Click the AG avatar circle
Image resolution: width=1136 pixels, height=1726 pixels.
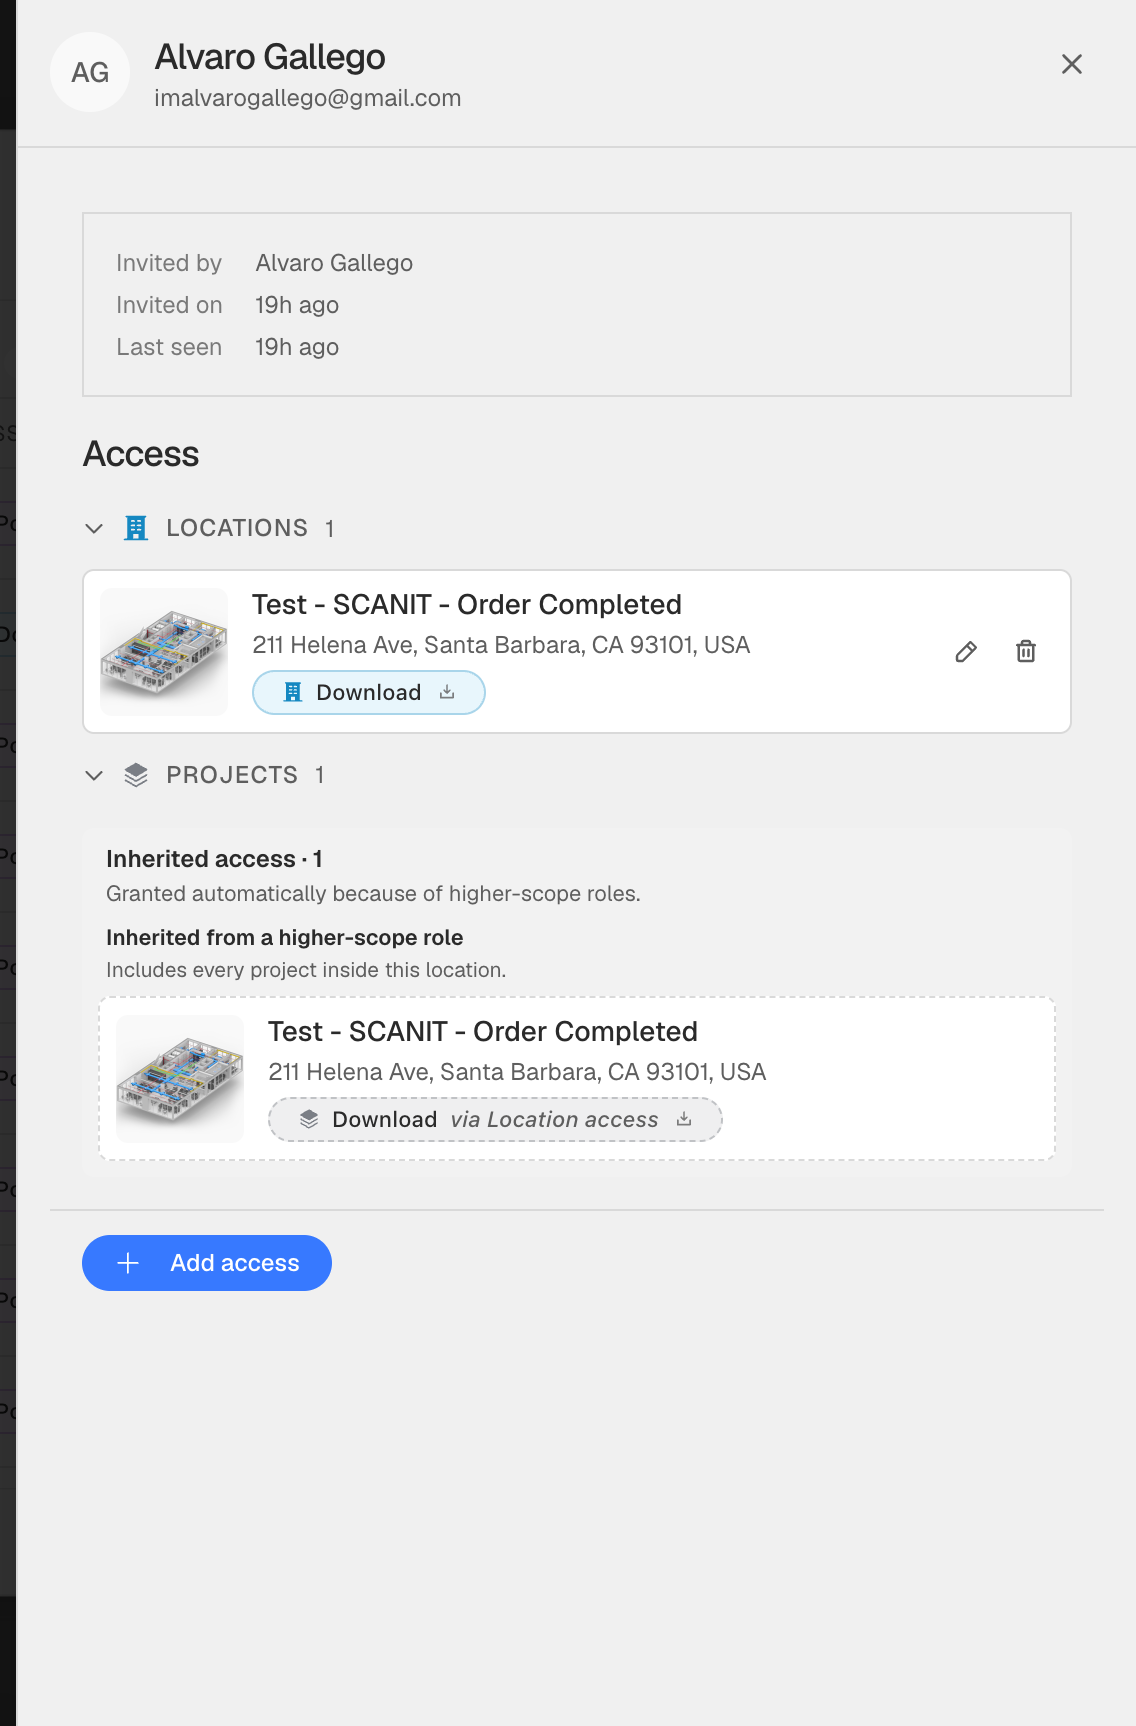pyautogui.click(x=90, y=72)
